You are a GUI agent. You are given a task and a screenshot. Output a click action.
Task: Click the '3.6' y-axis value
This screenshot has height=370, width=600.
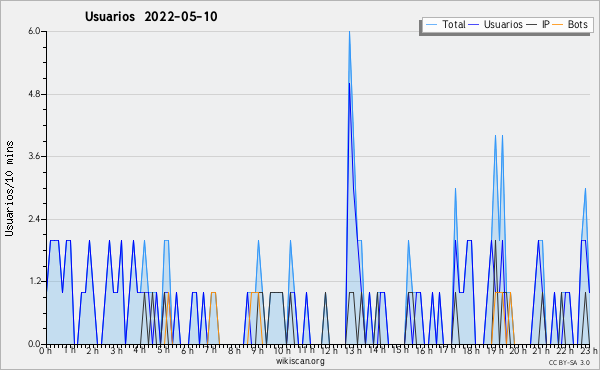click(x=34, y=156)
